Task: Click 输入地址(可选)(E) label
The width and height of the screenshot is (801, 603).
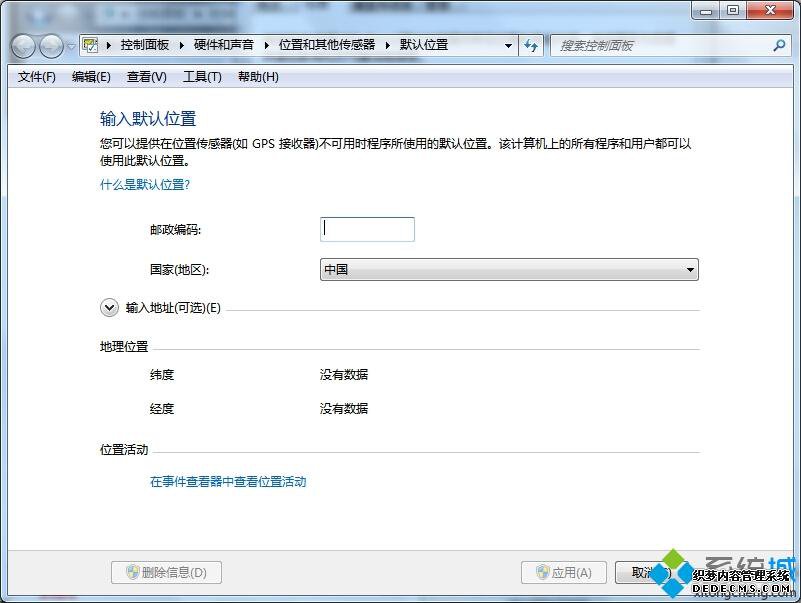Action: (173, 308)
